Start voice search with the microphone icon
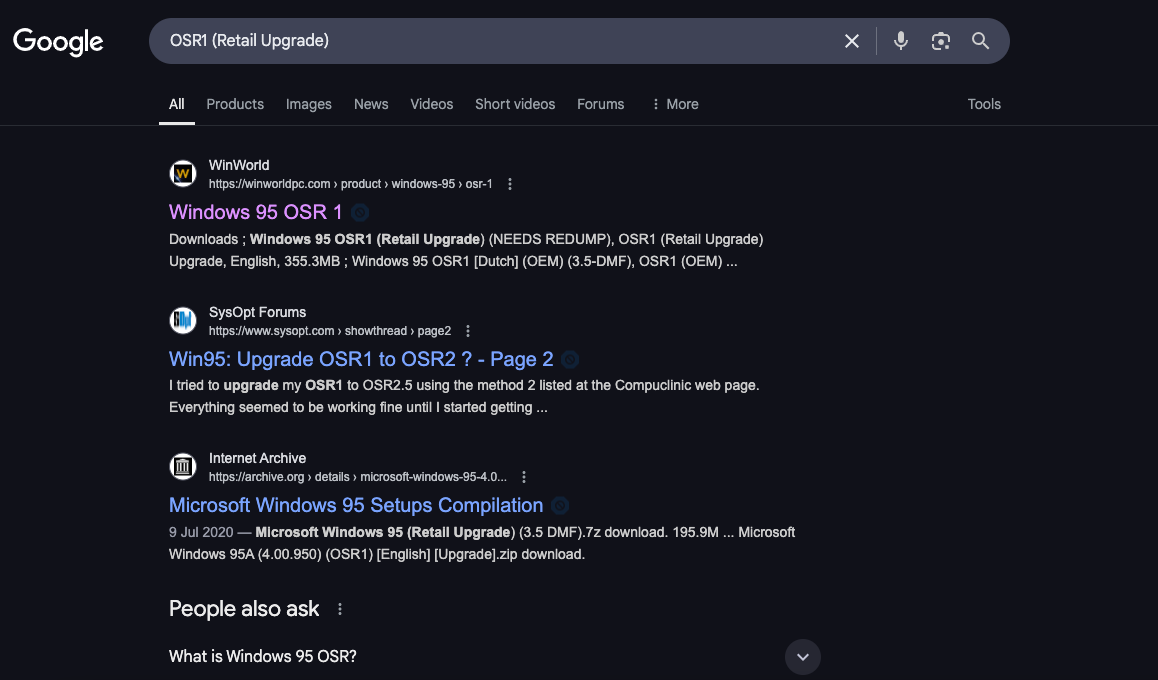The width and height of the screenshot is (1158, 680). (x=900, y=41)
